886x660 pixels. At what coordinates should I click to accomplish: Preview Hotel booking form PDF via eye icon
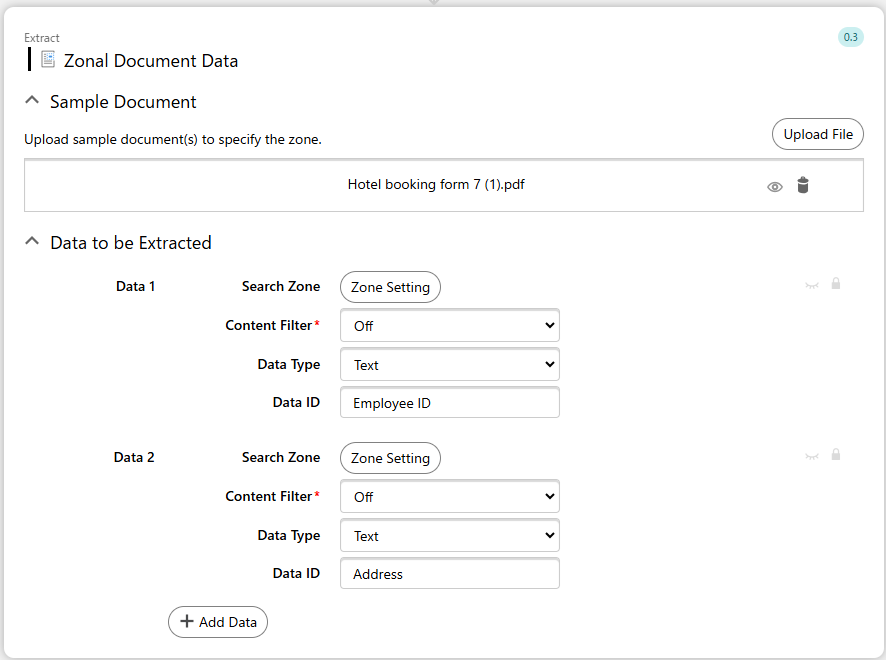(x=775, y=186)
